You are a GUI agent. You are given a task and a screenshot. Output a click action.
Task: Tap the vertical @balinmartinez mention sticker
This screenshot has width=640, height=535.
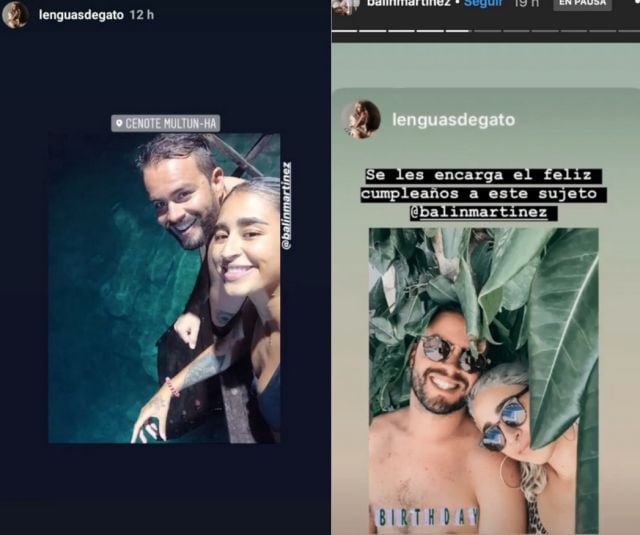[x=287, y=206]
